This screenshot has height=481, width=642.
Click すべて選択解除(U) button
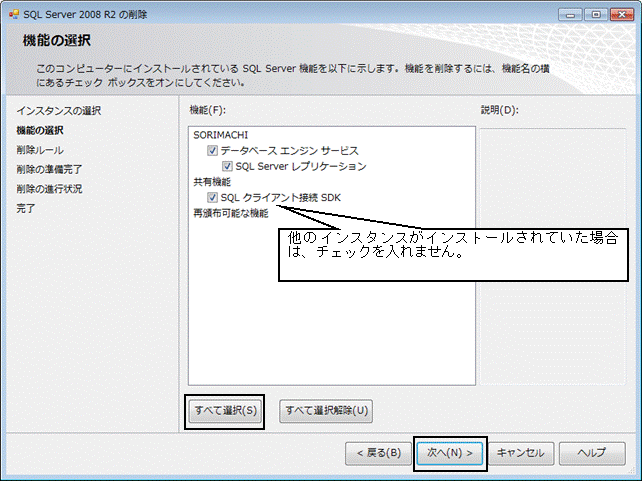[x=326, y=411]
